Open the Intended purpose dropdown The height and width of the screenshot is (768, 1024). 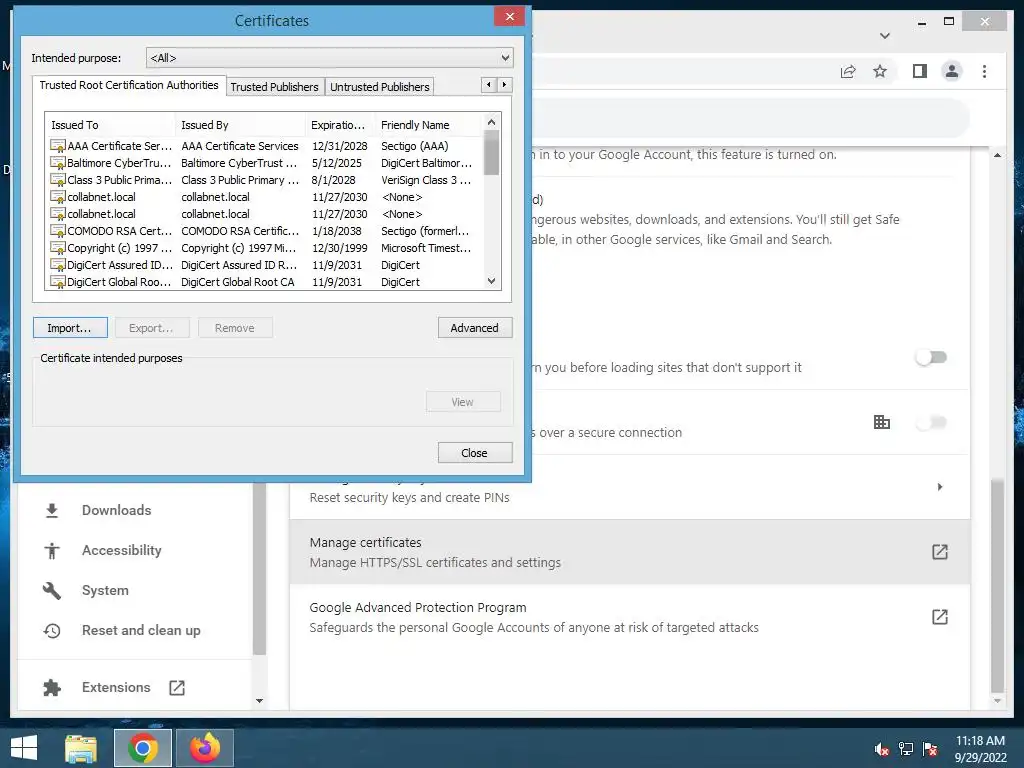[330, 57]
